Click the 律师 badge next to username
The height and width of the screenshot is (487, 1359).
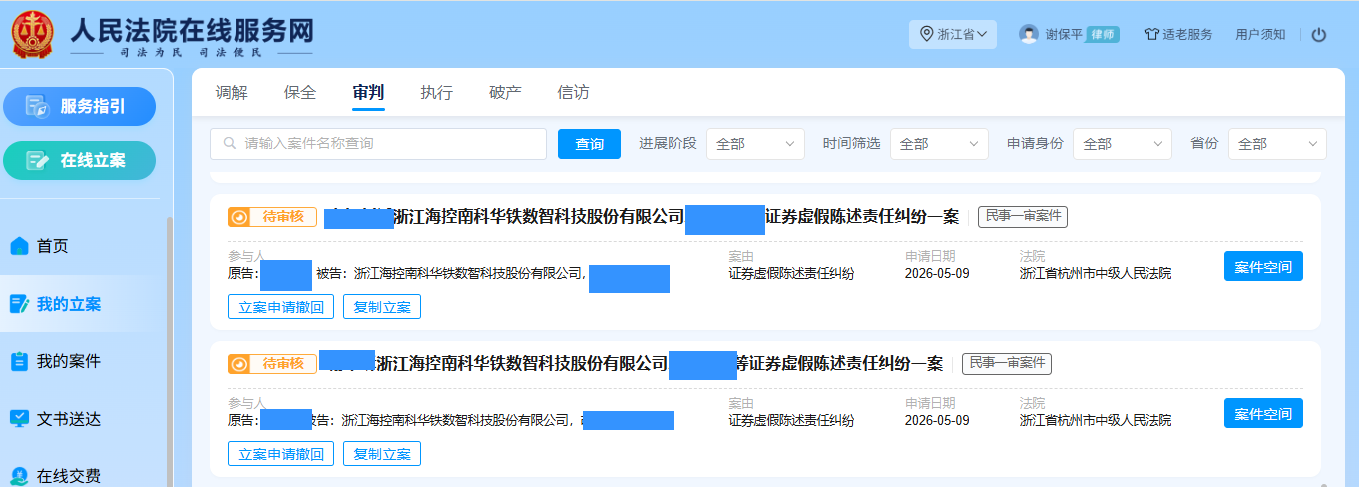pos(1102,34)
